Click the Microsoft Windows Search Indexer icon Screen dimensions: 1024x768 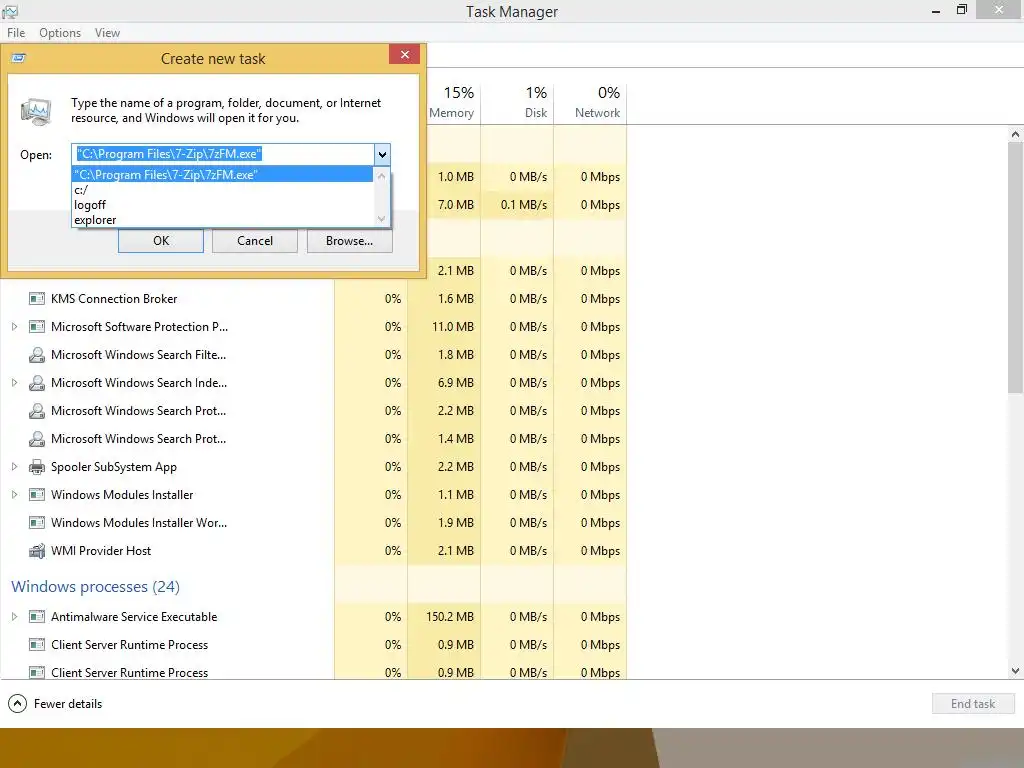(37, 383)
